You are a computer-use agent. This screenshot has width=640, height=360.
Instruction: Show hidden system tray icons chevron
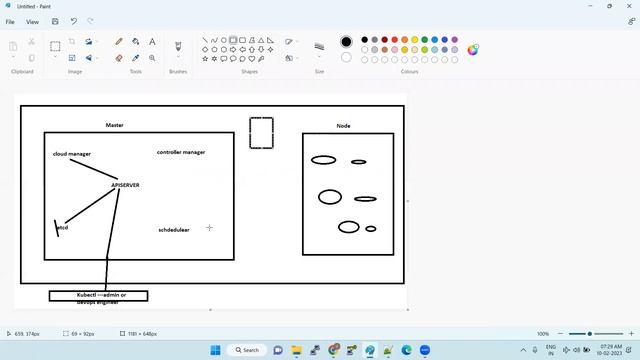point(523,350)
